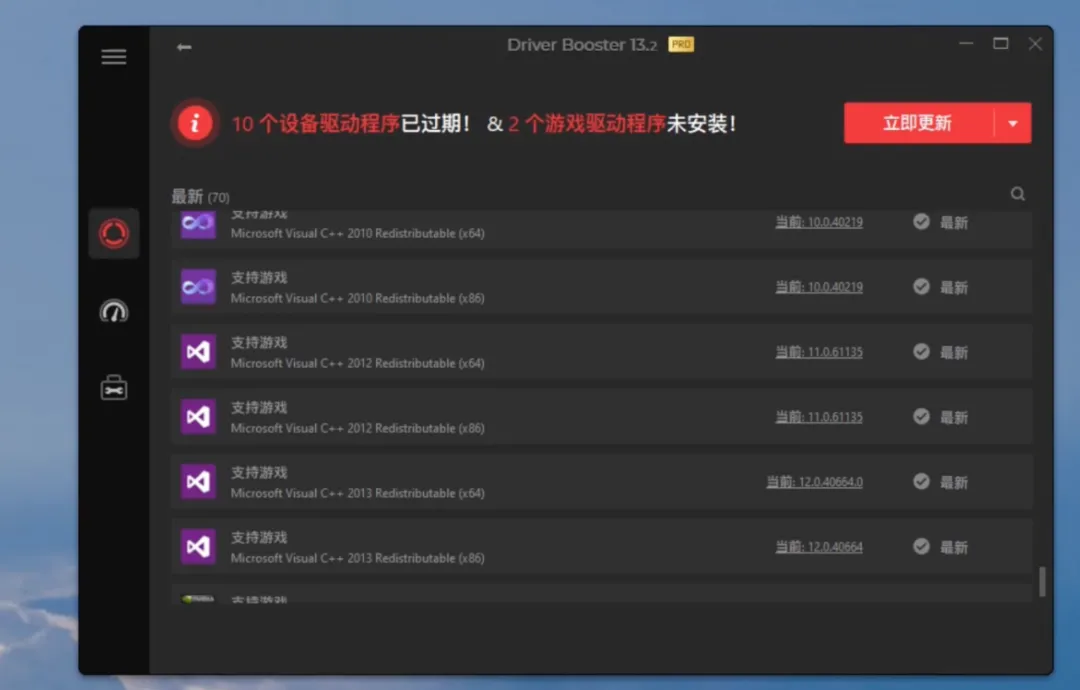
Task: Click check mark for Visual C++ 2013 (x64)
Action: [922, 481]
